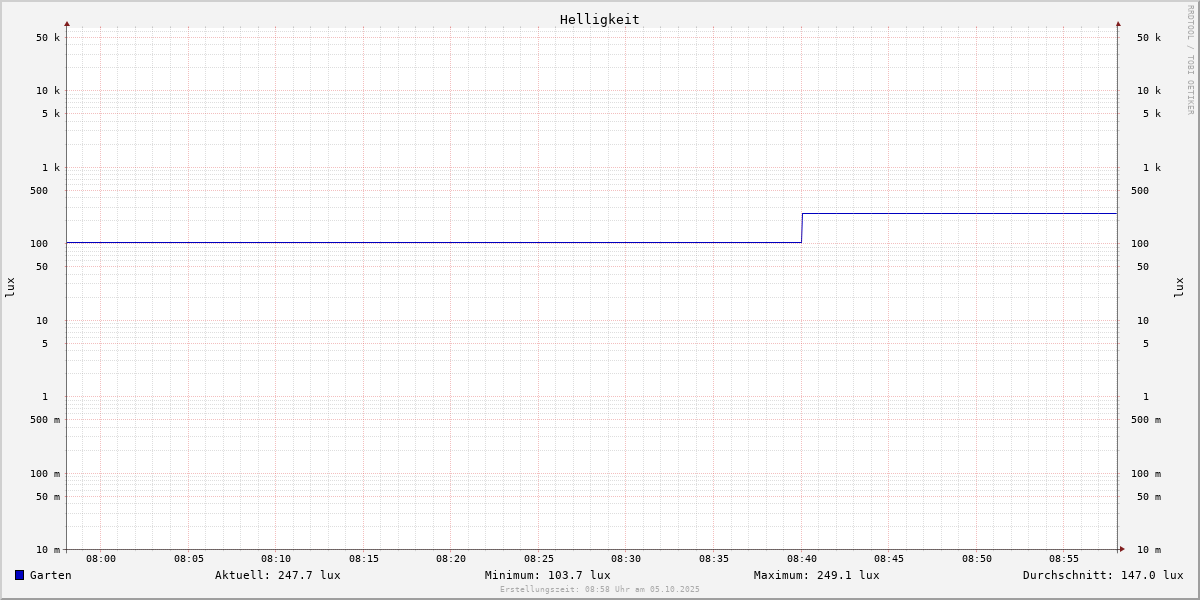Click the left axis 500 m label
Screen dimensions: 1200x600
45,420
